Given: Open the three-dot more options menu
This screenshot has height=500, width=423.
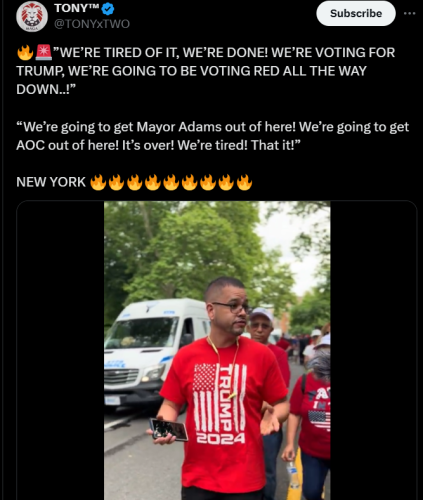Looking at the screenshot, I should [x=409, y=13].
